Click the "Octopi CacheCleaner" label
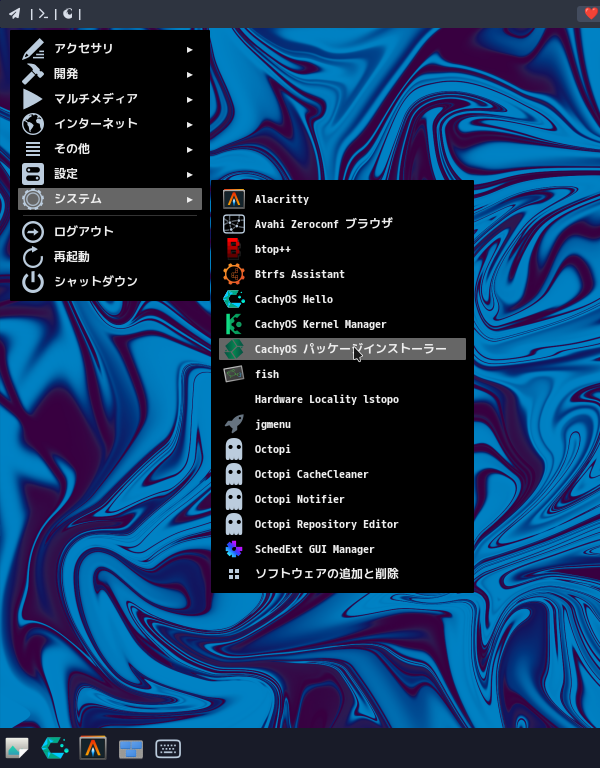 (x=312, y=474)
